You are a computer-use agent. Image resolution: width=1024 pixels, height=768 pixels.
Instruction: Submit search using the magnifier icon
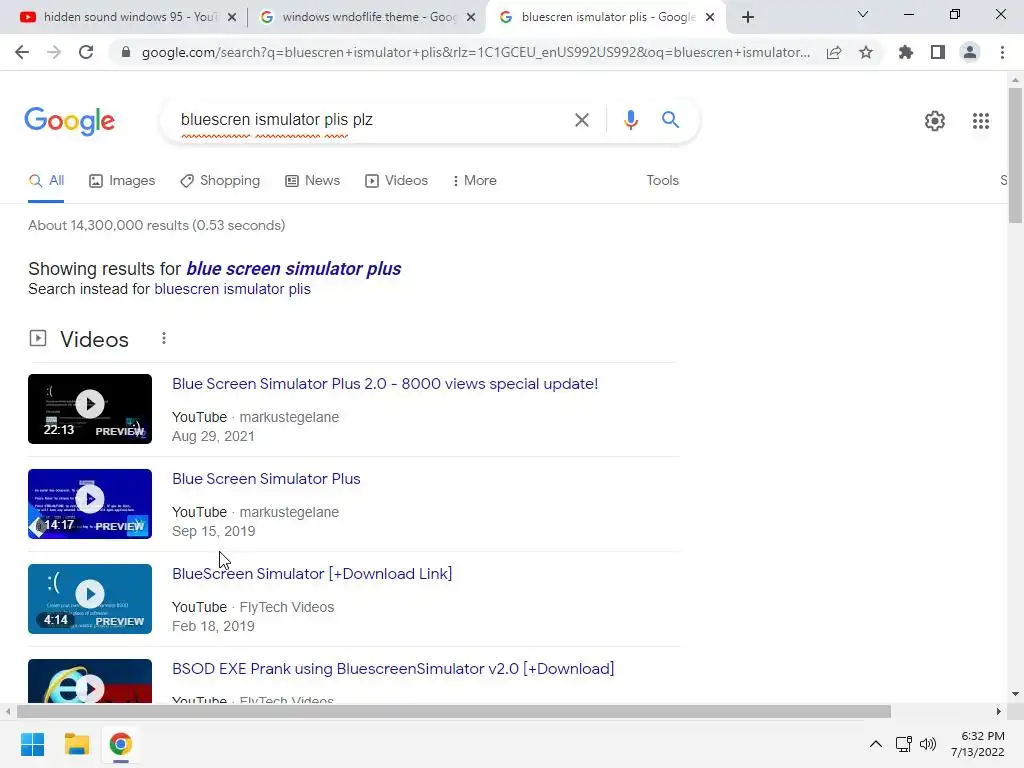point(670,120)
